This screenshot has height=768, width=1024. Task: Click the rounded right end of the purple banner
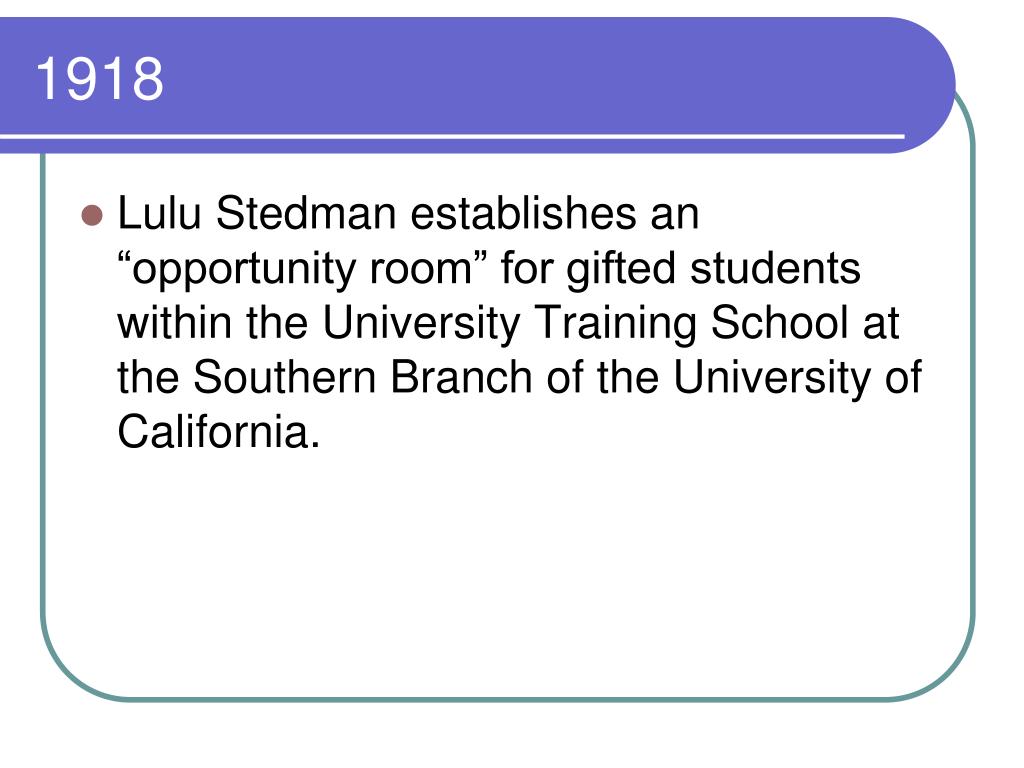[x=927, y=85]
